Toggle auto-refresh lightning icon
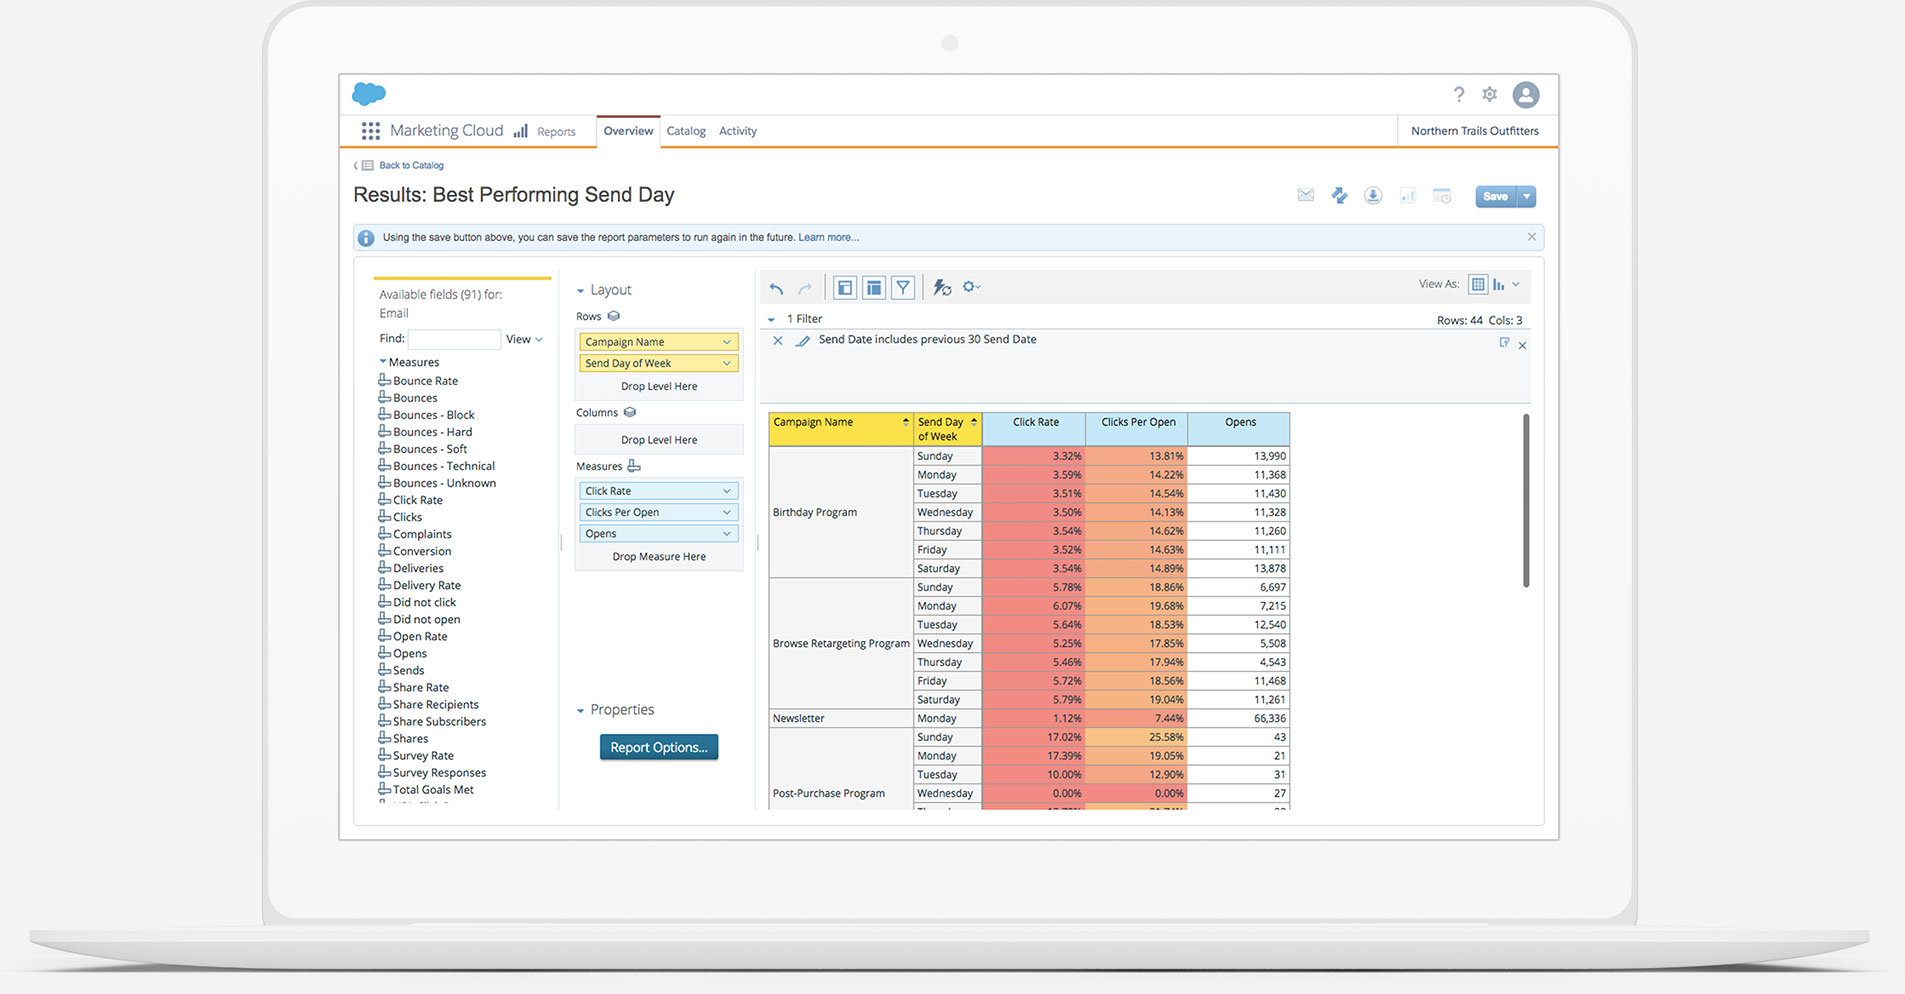 pos(942,288)
